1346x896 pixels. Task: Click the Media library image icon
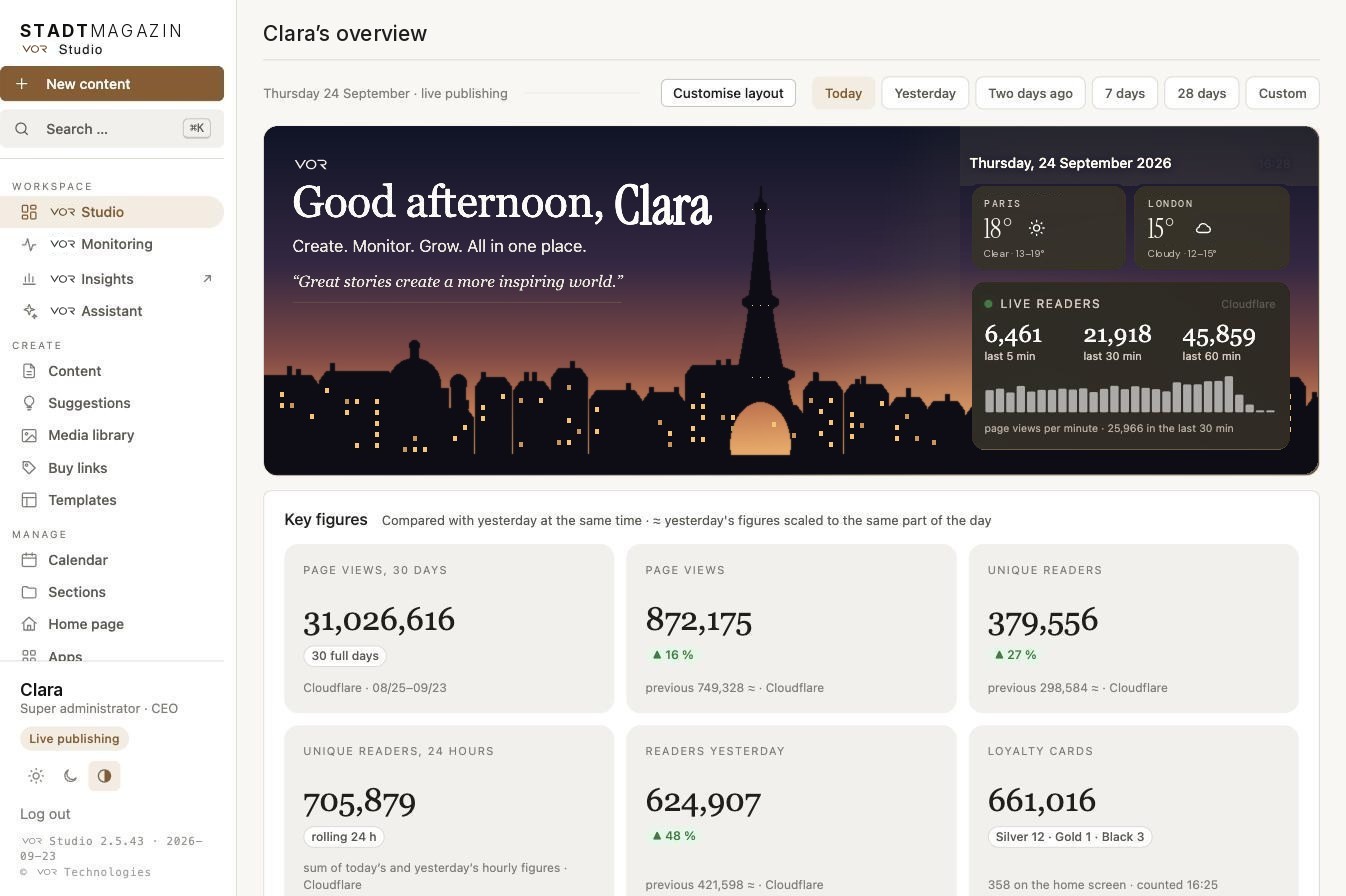[x=29, y=435]
